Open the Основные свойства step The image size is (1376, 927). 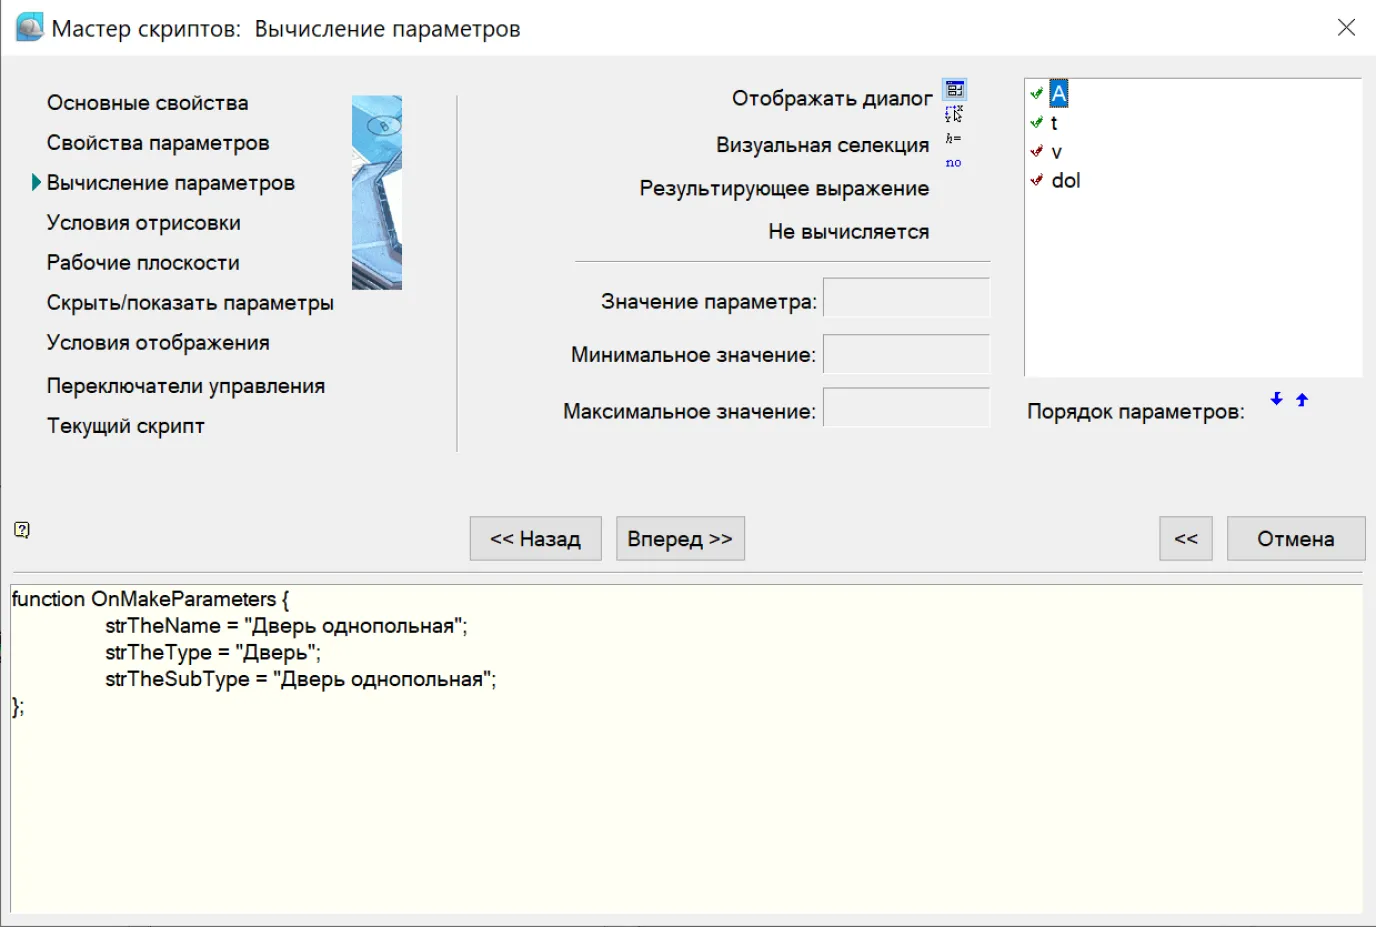click(147, 103)
